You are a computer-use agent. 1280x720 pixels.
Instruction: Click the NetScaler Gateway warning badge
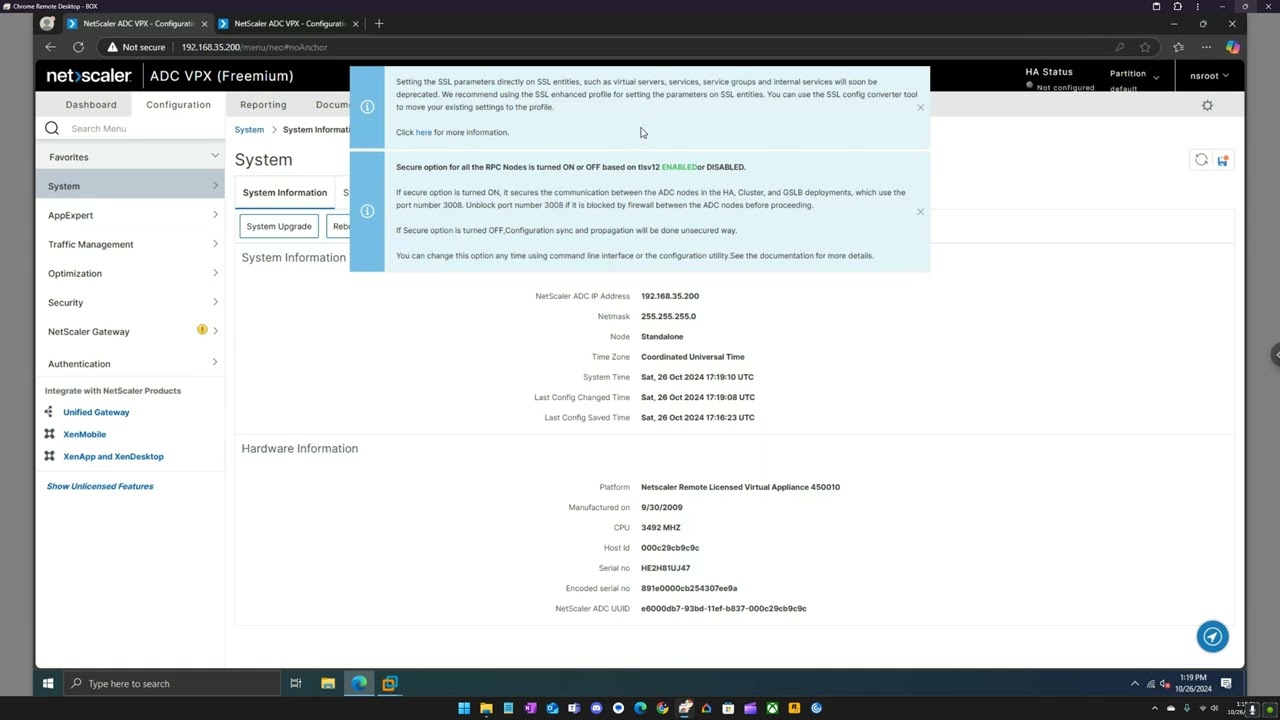pos(202,330)
